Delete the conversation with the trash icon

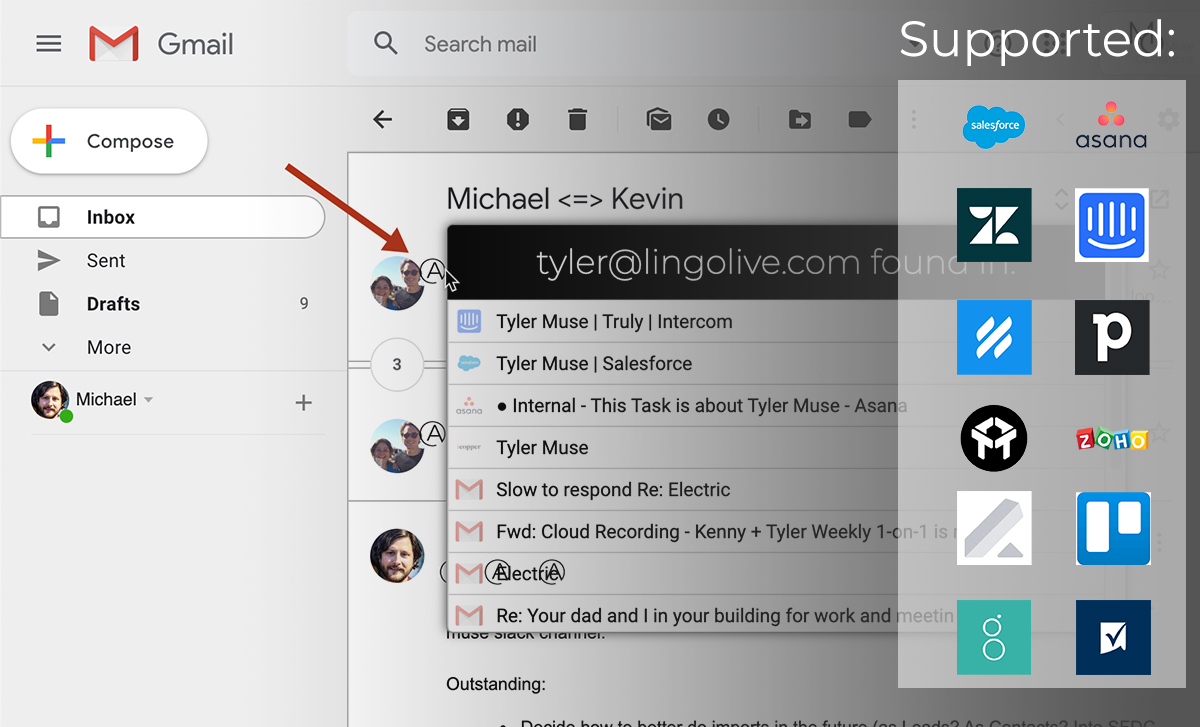tap(577, 120)
